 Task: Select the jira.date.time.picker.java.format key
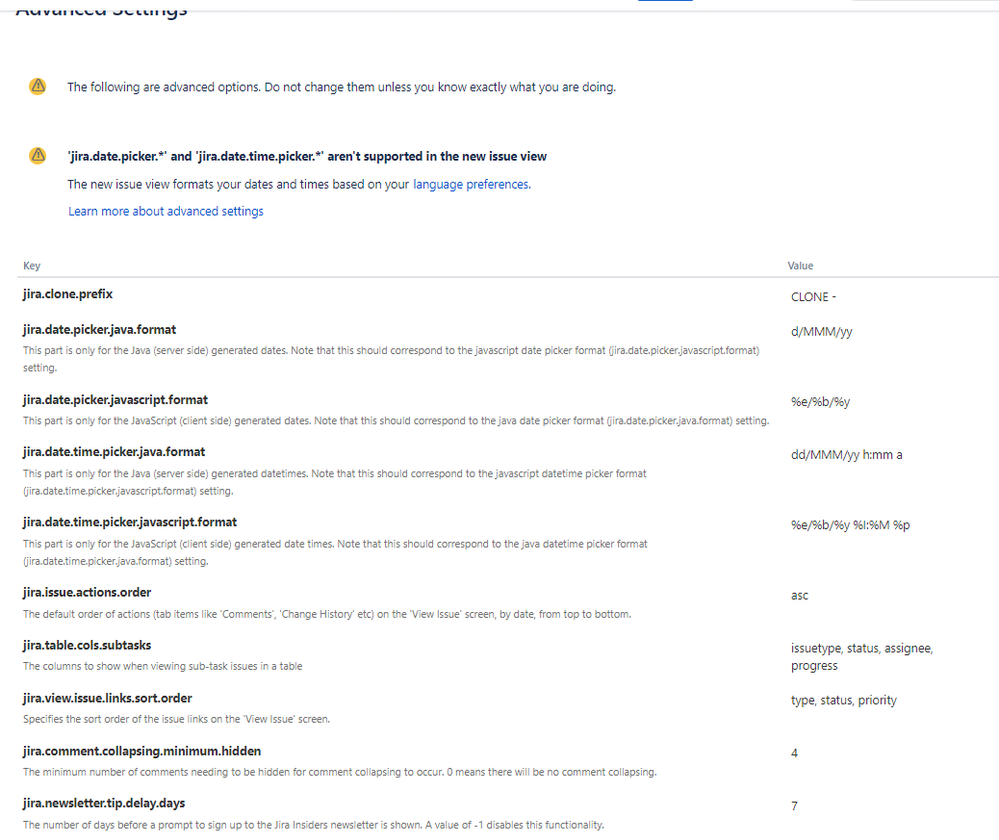point(114,452)
